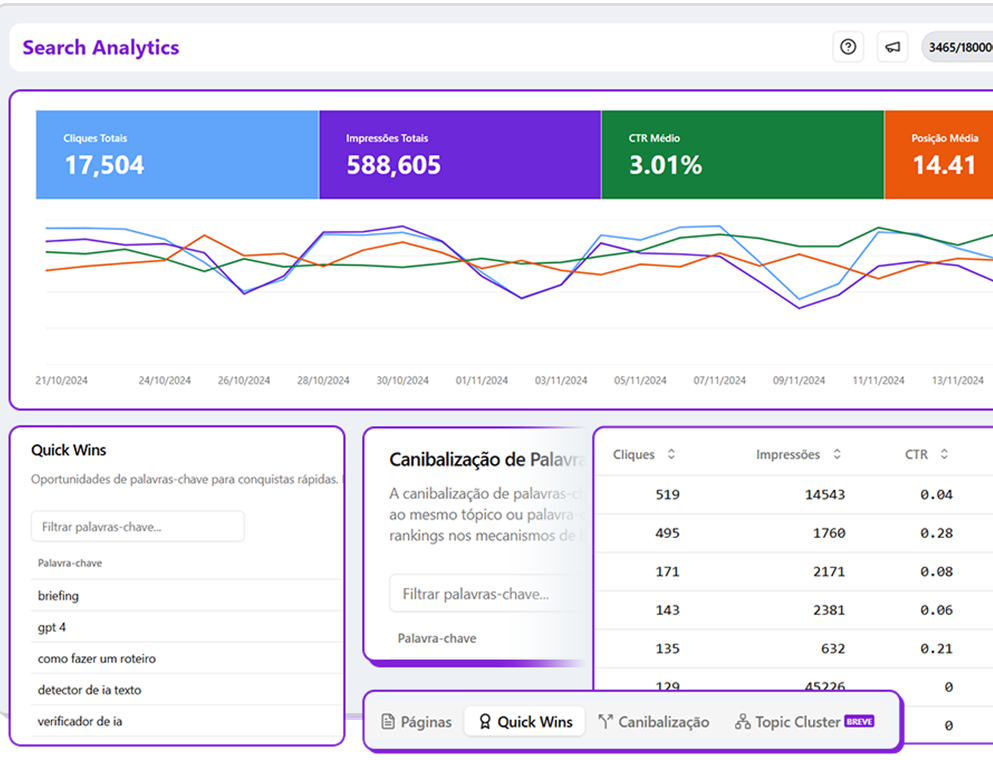The width and height of the screenshot is (993, 760).
Task: Click the Topic Cluster network icon
Action: 742,722
